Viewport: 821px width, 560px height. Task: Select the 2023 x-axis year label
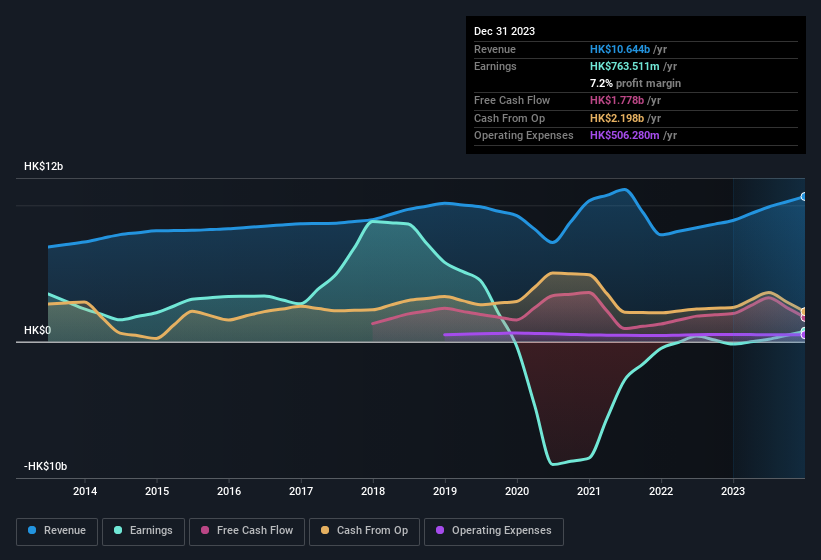point(733,491)
